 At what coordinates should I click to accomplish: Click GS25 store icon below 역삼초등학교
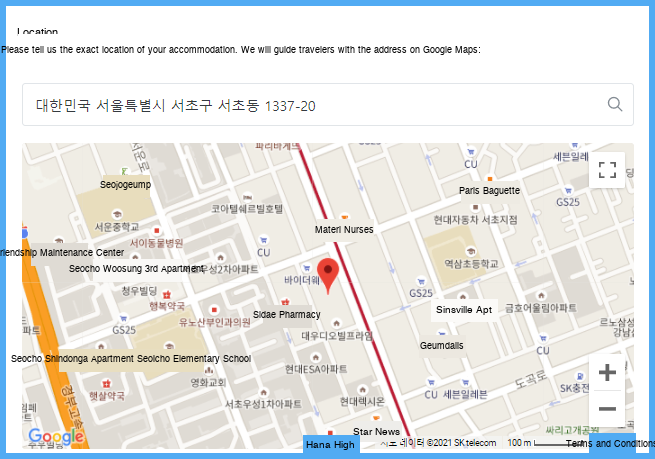click(421, 281)
